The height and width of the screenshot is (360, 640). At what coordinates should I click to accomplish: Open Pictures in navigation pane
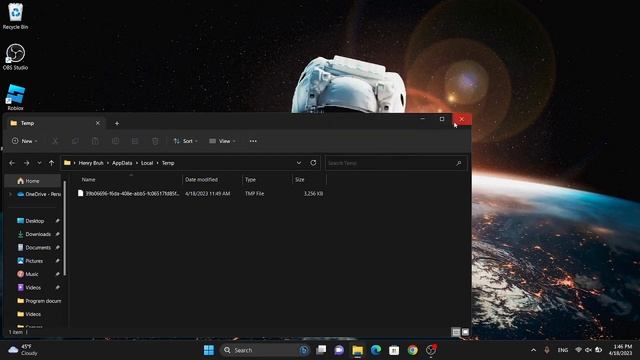tap(34, 261)
